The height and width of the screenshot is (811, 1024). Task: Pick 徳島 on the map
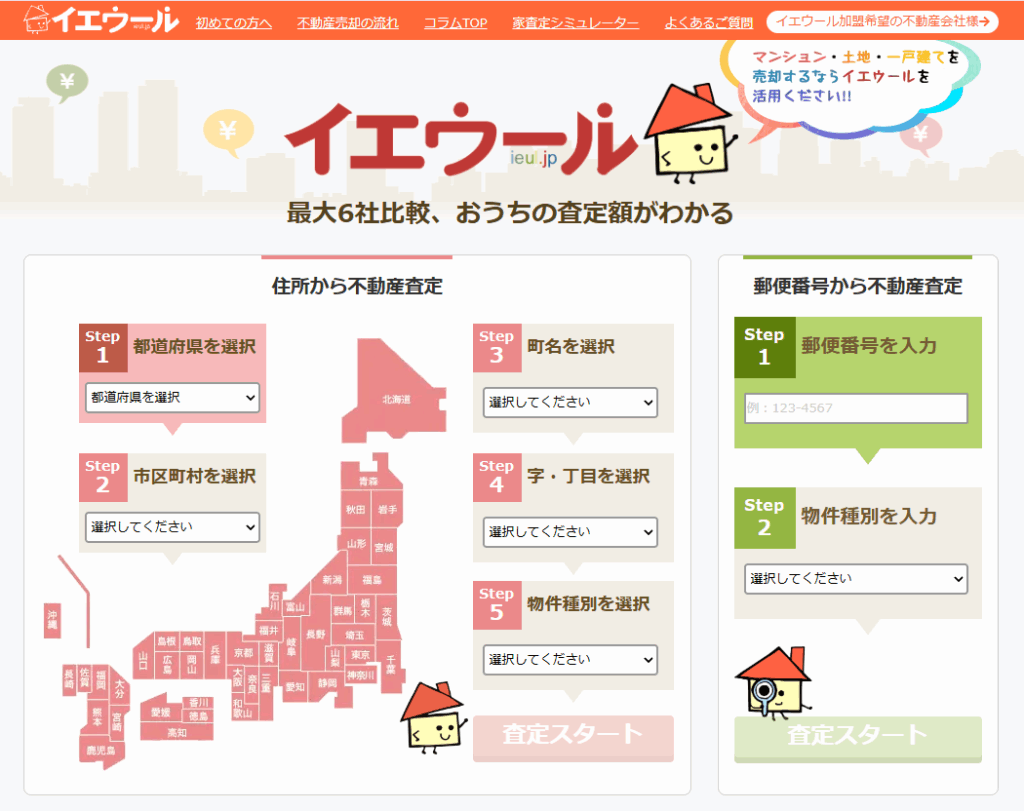tap(199, 716)
